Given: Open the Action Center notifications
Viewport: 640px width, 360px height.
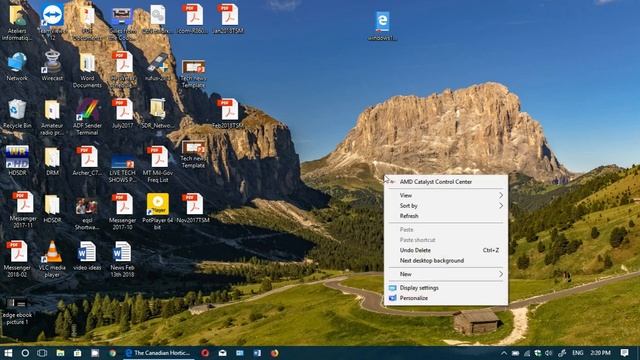Looking at the screenshot, I should pyautogui.click(x=624, y=353).
